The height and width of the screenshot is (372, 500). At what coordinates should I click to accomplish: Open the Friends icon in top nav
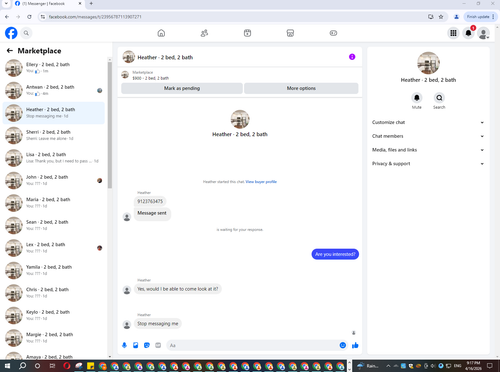[204, 33]
